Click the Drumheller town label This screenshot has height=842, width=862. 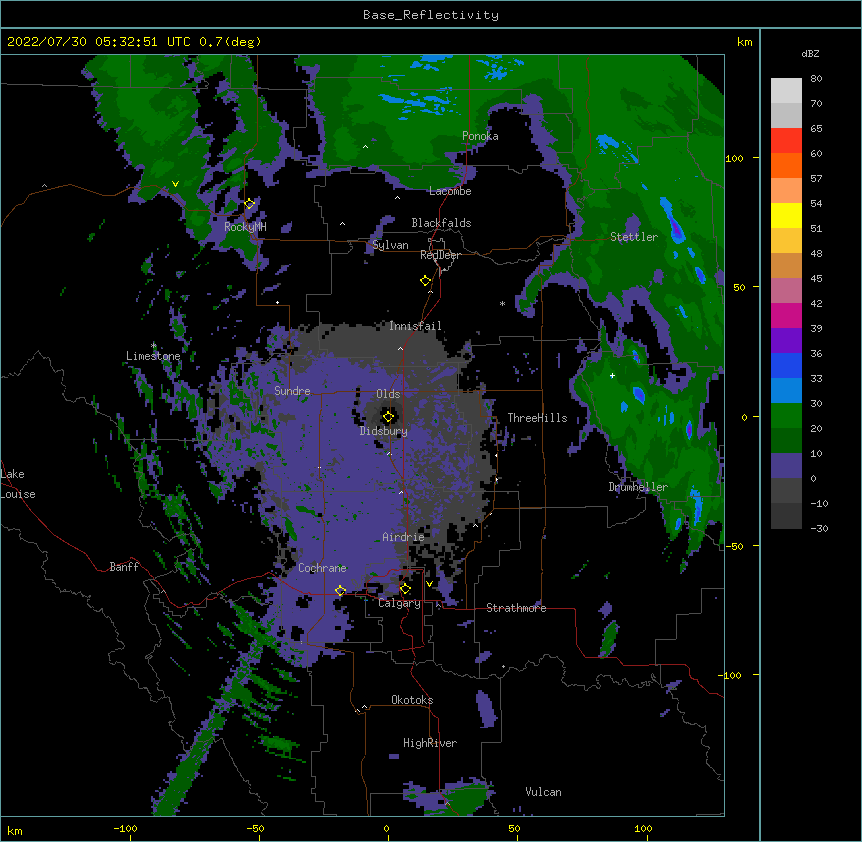coord(638,487)
